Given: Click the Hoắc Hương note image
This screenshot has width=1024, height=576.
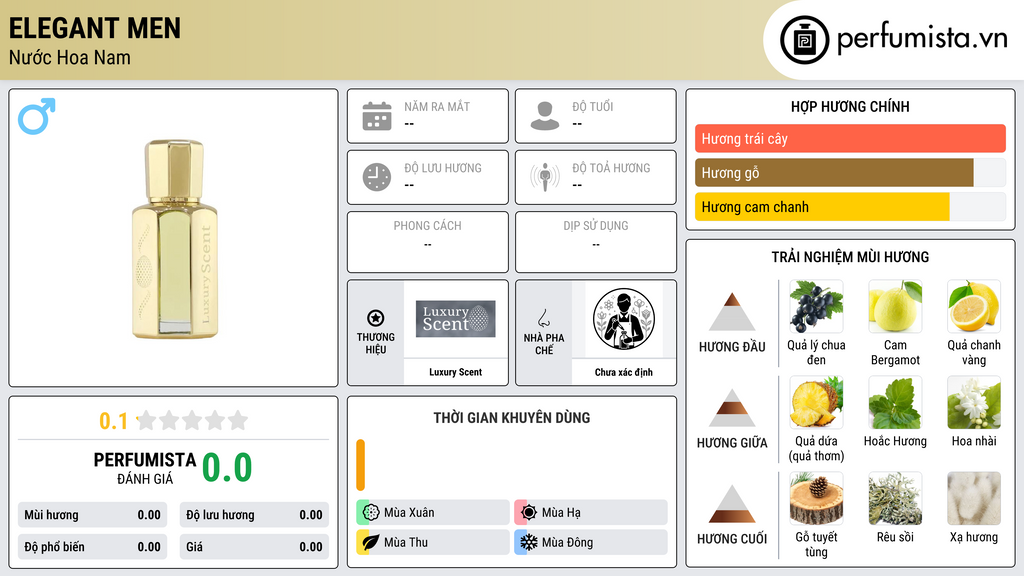Looking at the screenshot, I should click(895, 402).
